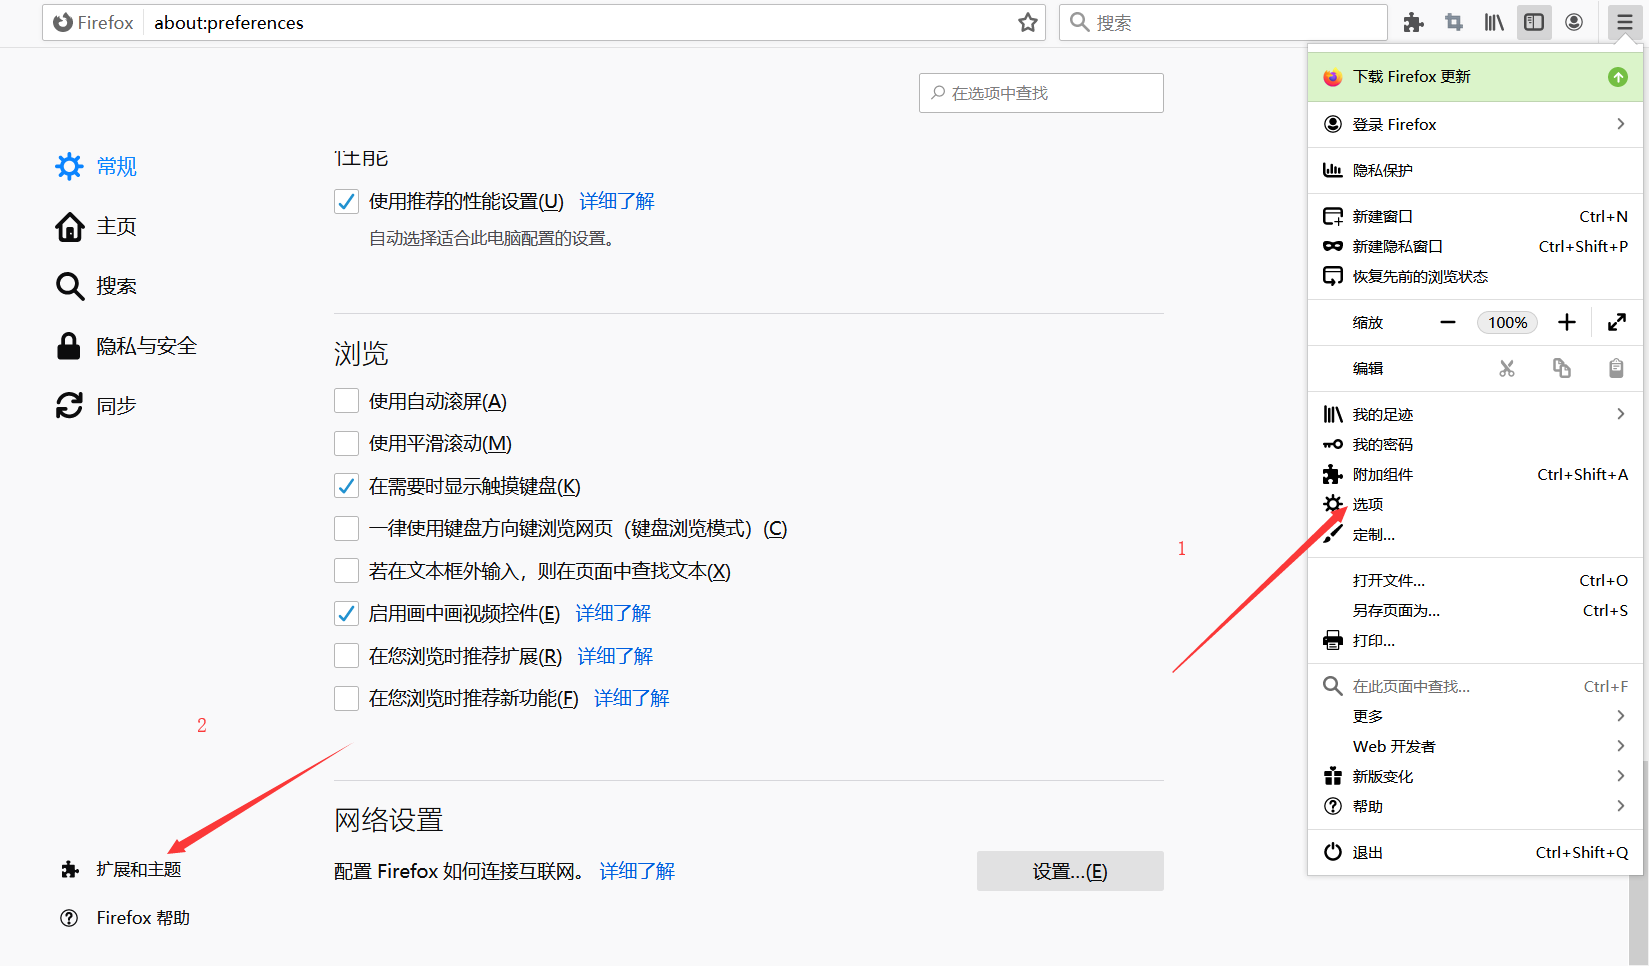The image size is (1649, 966).
Task: Open the extensions puzzle icon in toolbar
Action: click(x=1413, y=22)
